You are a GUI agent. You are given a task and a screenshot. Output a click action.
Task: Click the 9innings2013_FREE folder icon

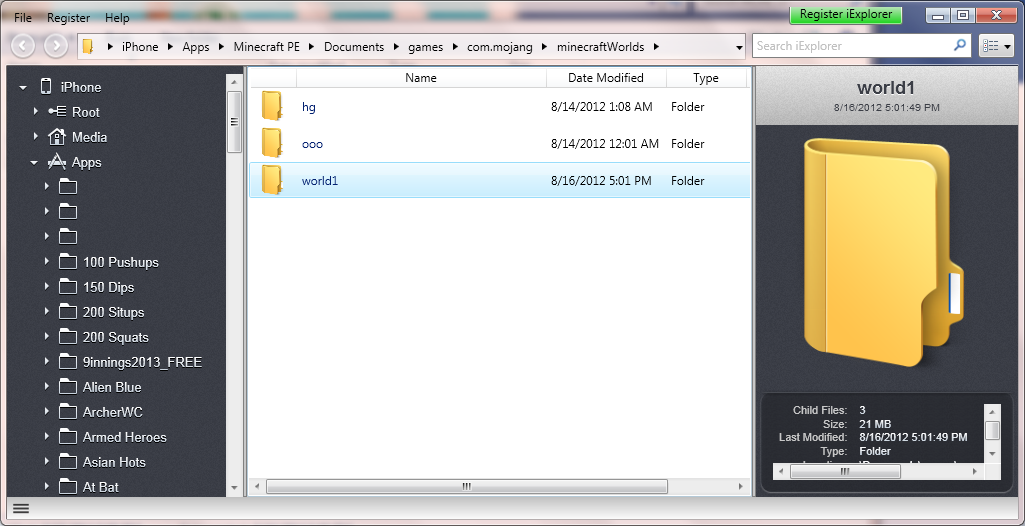coord(68,362)
